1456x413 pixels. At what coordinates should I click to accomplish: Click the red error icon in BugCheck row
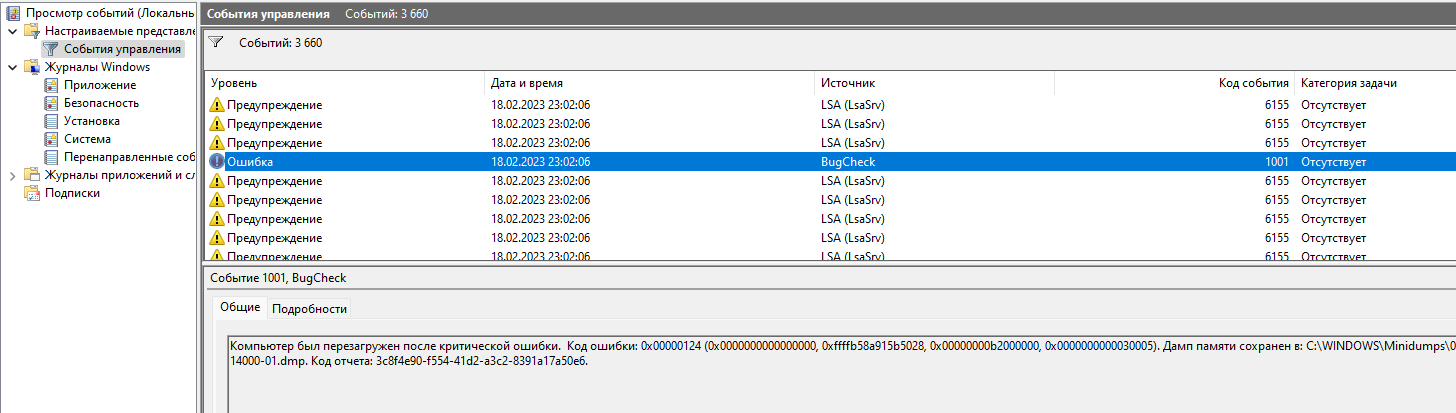tap(217, 162)
